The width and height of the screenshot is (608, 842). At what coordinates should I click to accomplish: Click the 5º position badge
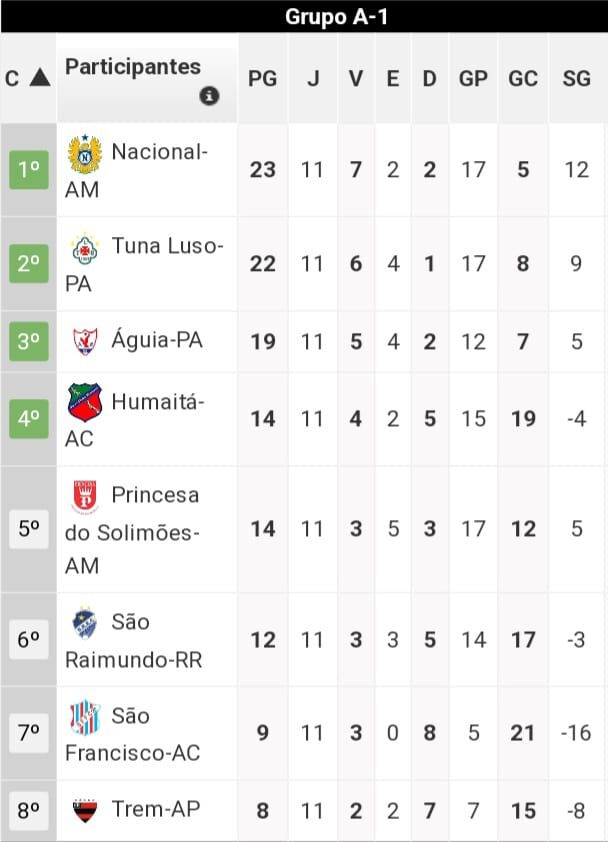tap(29, 528)
